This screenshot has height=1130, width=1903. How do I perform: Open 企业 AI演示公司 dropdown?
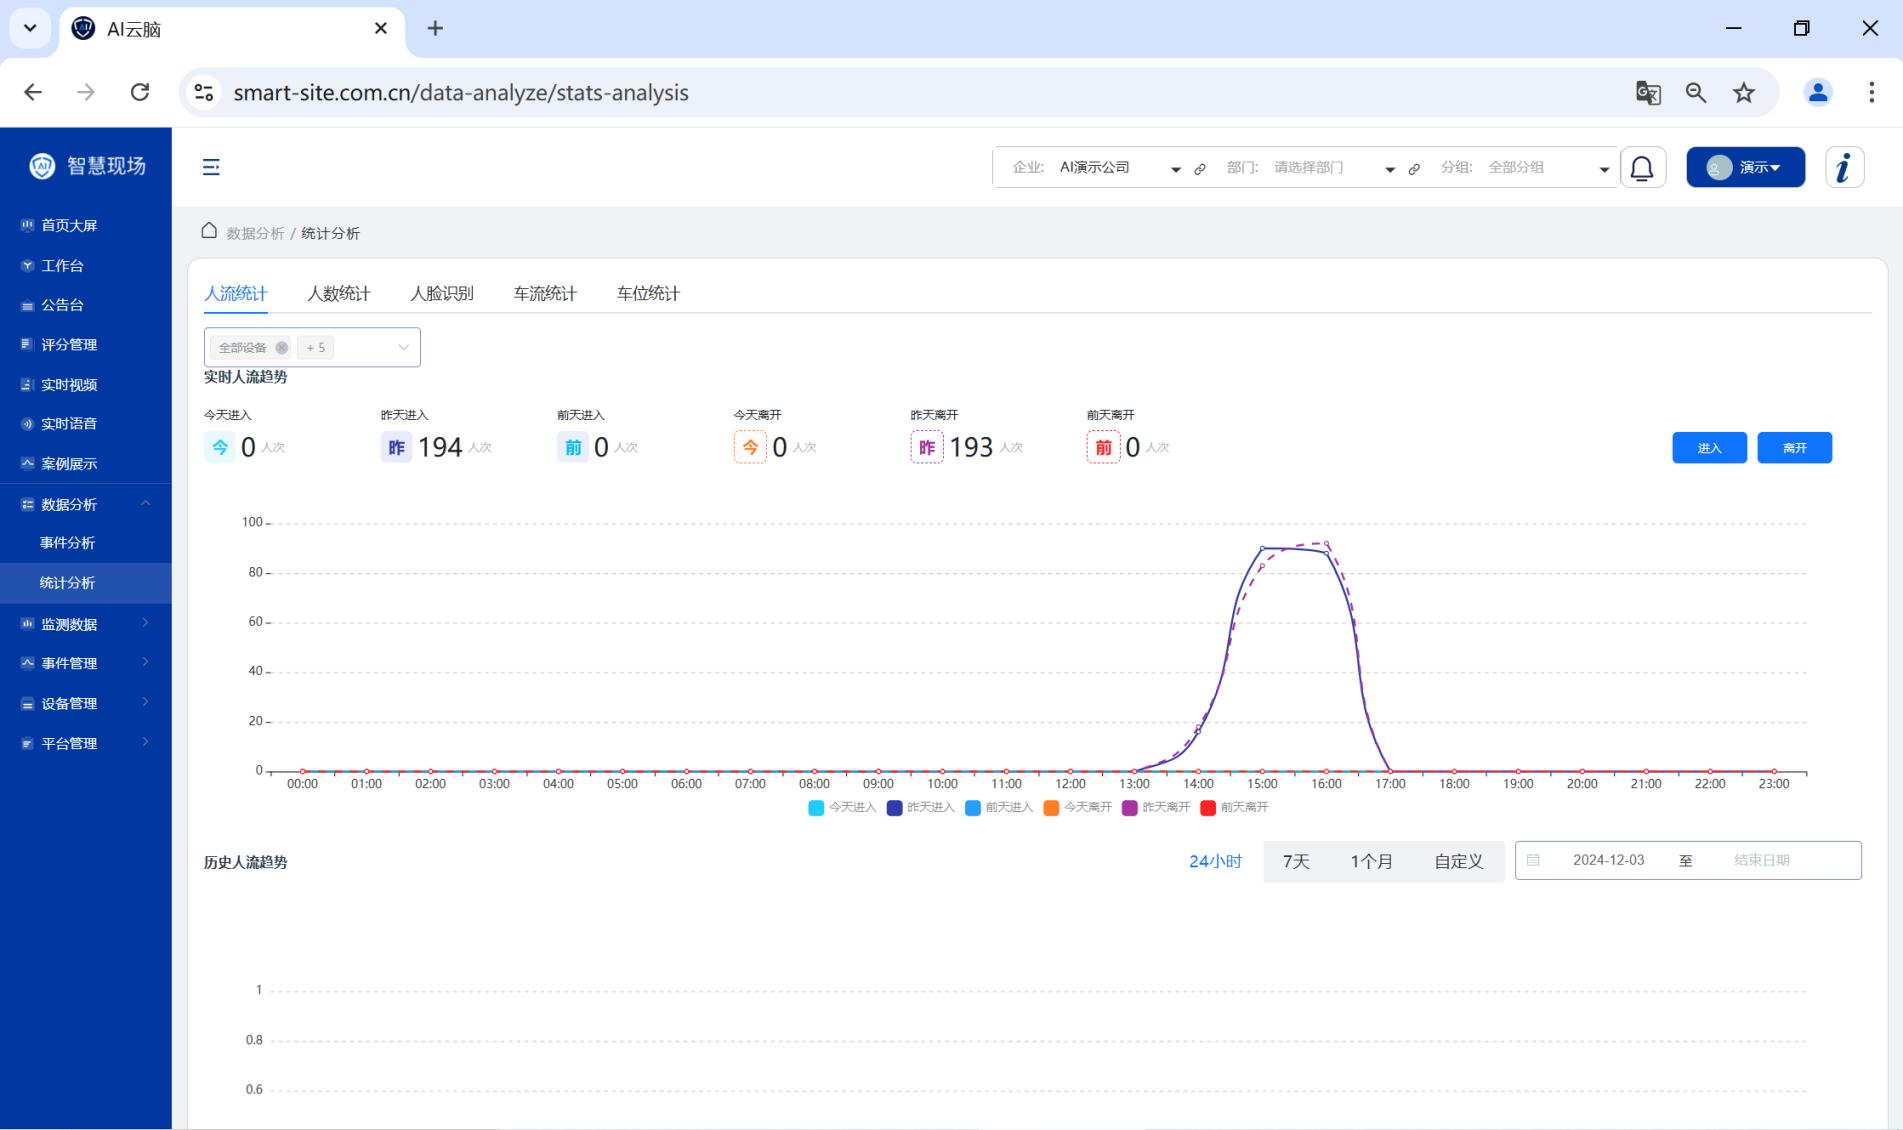point(1120,168)
